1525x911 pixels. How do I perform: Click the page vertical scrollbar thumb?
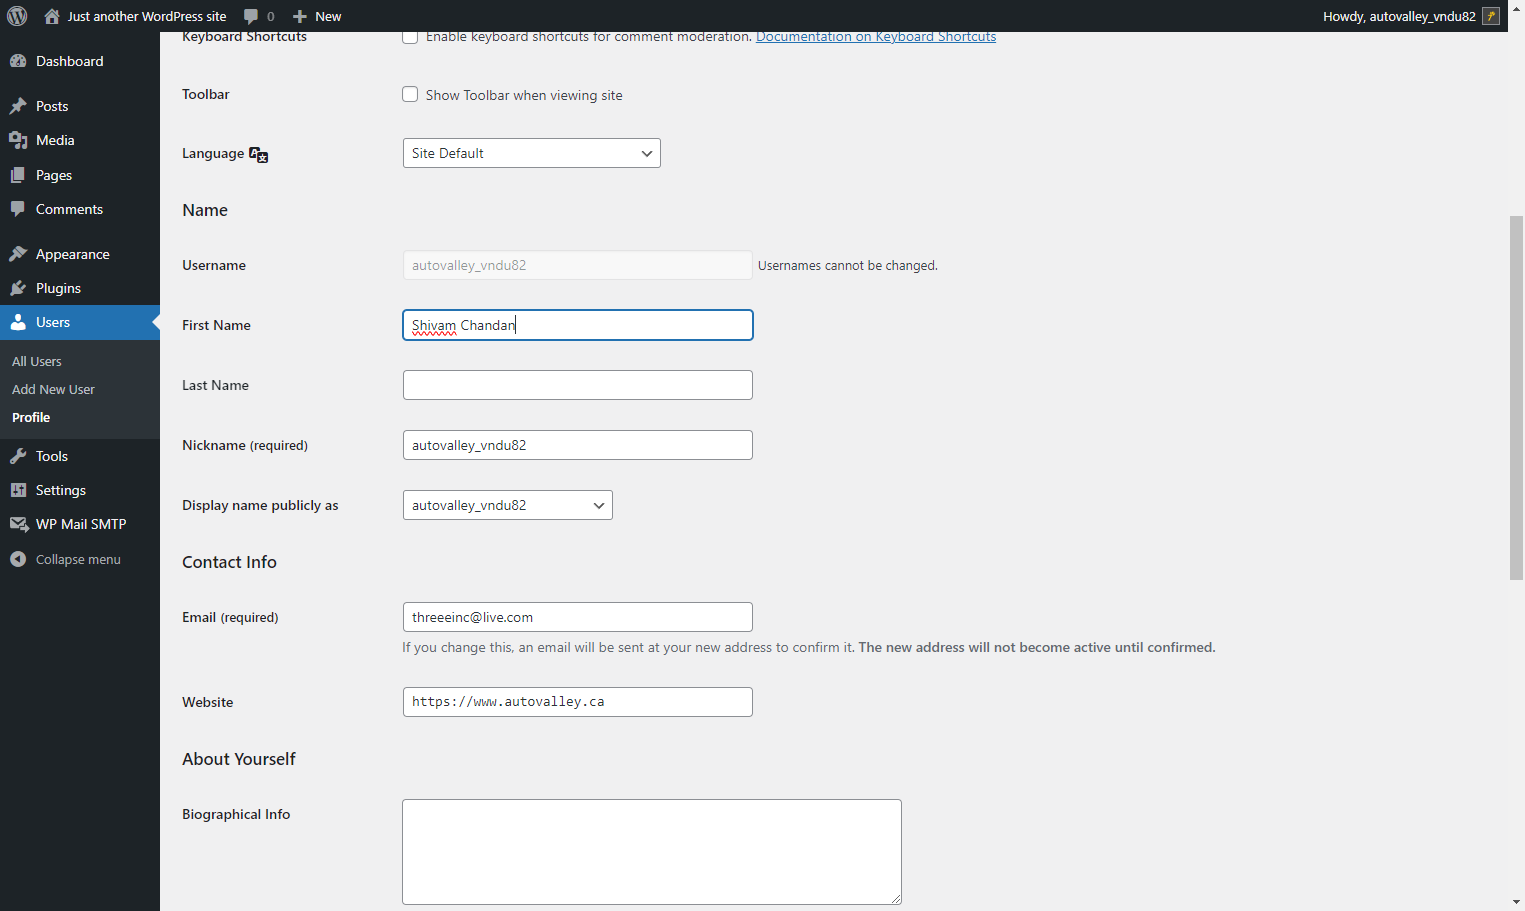point(1516,397)
